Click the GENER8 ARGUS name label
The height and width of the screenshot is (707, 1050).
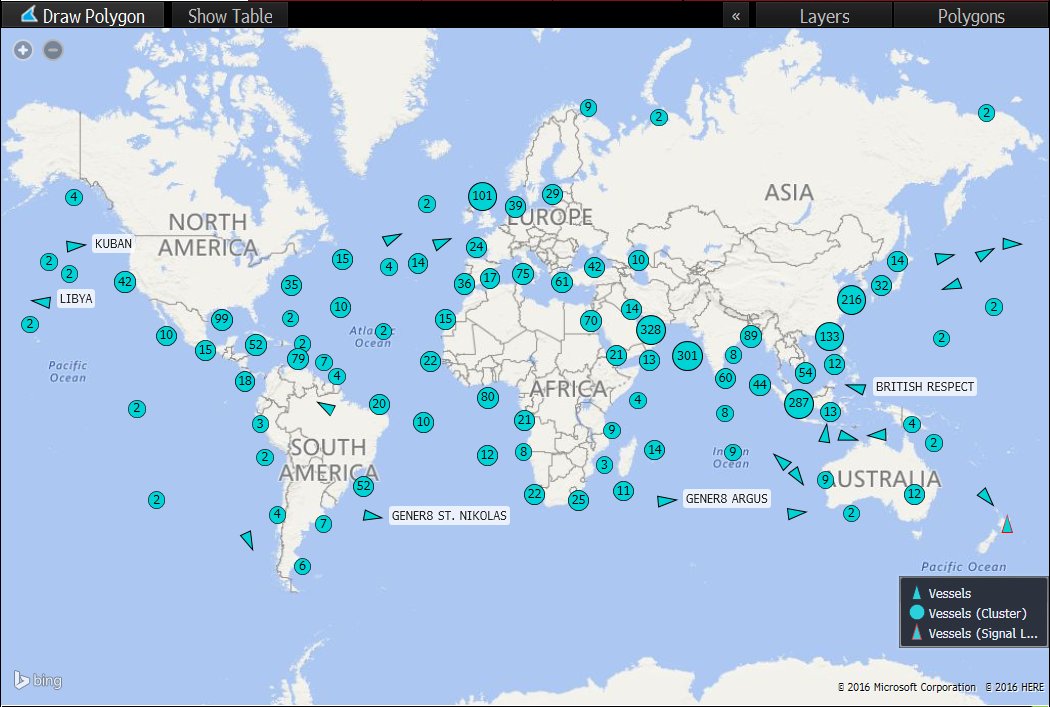727,499
